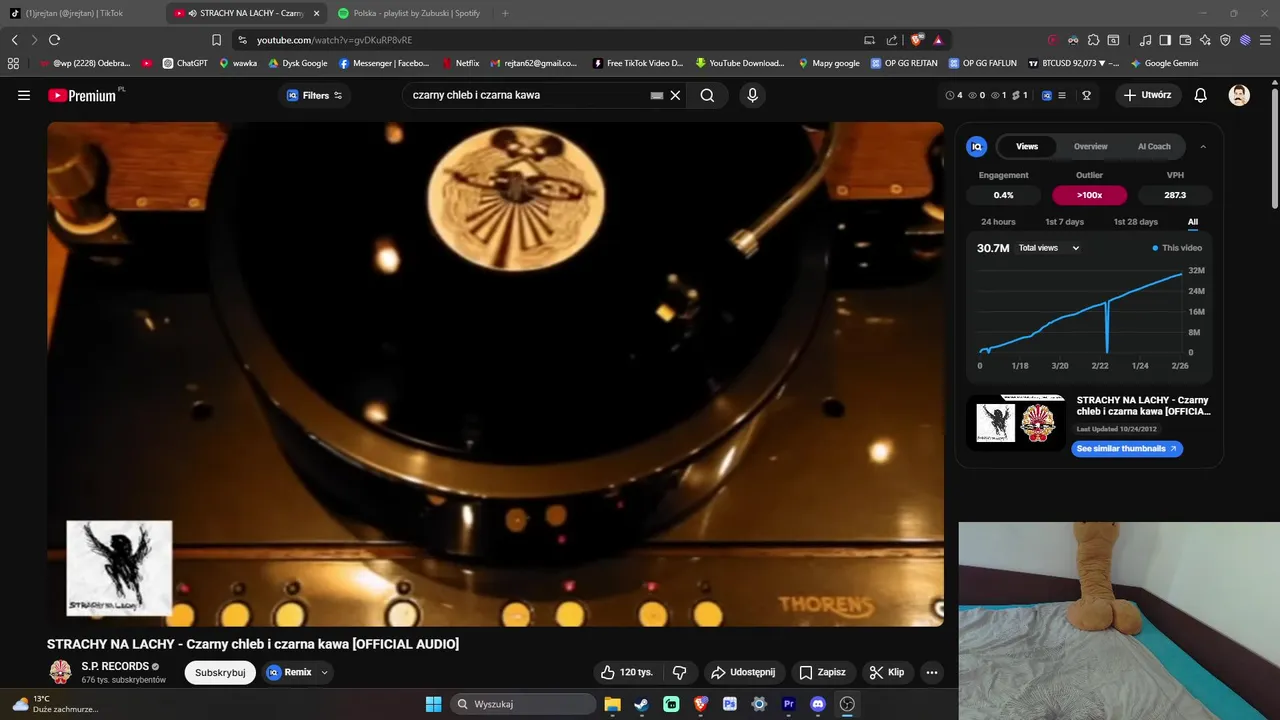
Task: Click the magnifier search button
Action: tap(707, 95)
